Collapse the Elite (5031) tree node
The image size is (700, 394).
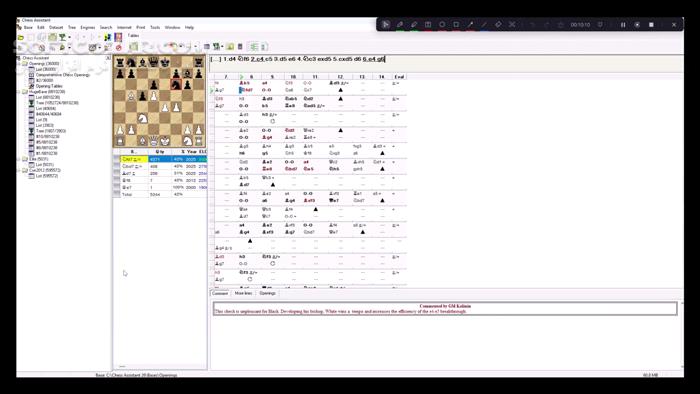tap(19, 159)
